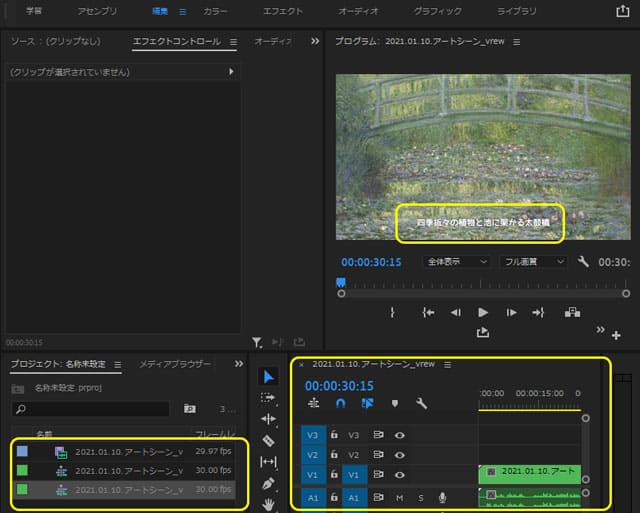Toggle timeline Snap magnet
This screenshot has width=640, height=513.
pyautogui.click(x=340, y=403)
